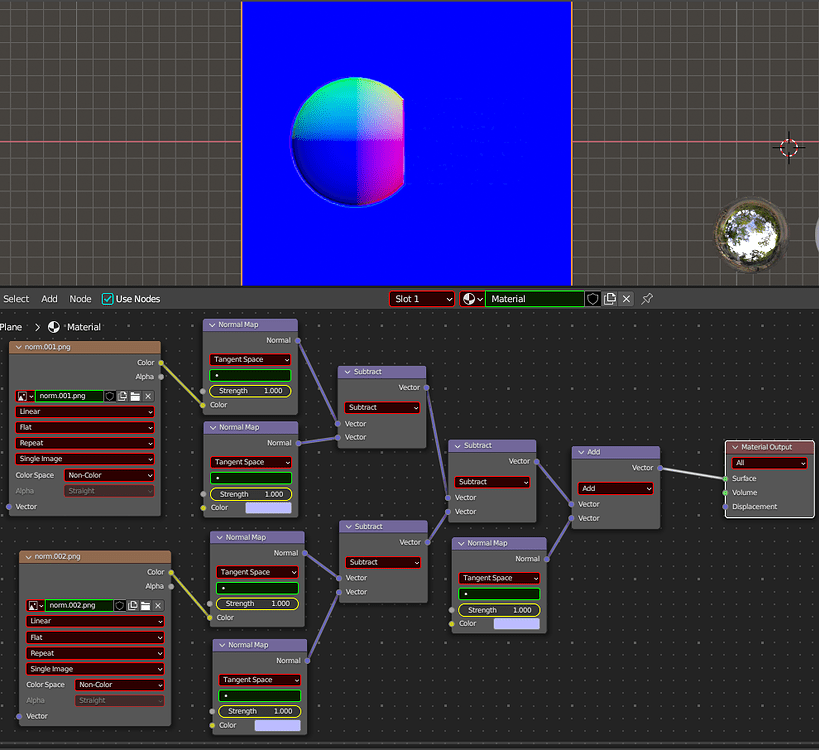Open image browse dropdown in norm.002.png node
This screenshot has height=750, width=819.
(35, 606)
